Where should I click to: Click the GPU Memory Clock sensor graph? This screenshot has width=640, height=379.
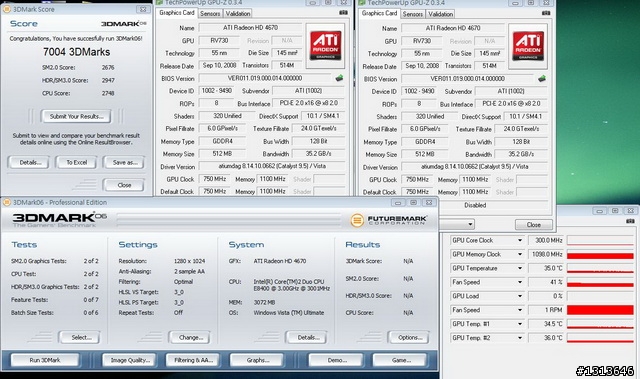click(600, 254)
